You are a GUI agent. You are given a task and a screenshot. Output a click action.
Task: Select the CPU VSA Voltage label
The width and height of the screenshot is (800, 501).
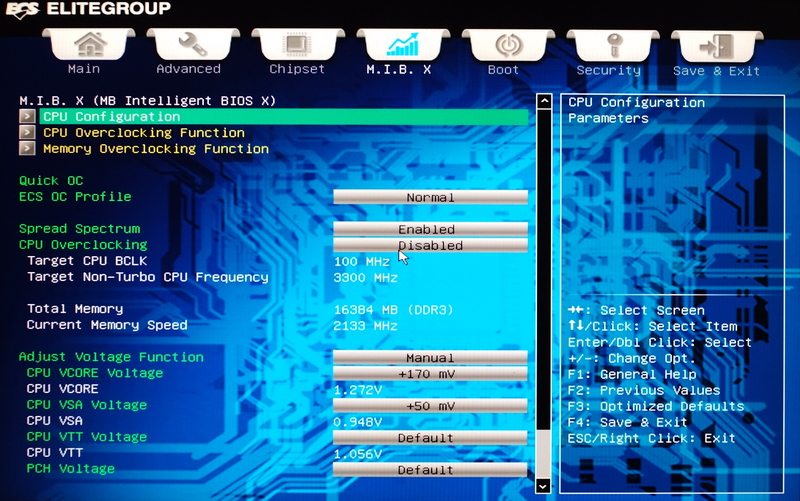coord(87,405)
